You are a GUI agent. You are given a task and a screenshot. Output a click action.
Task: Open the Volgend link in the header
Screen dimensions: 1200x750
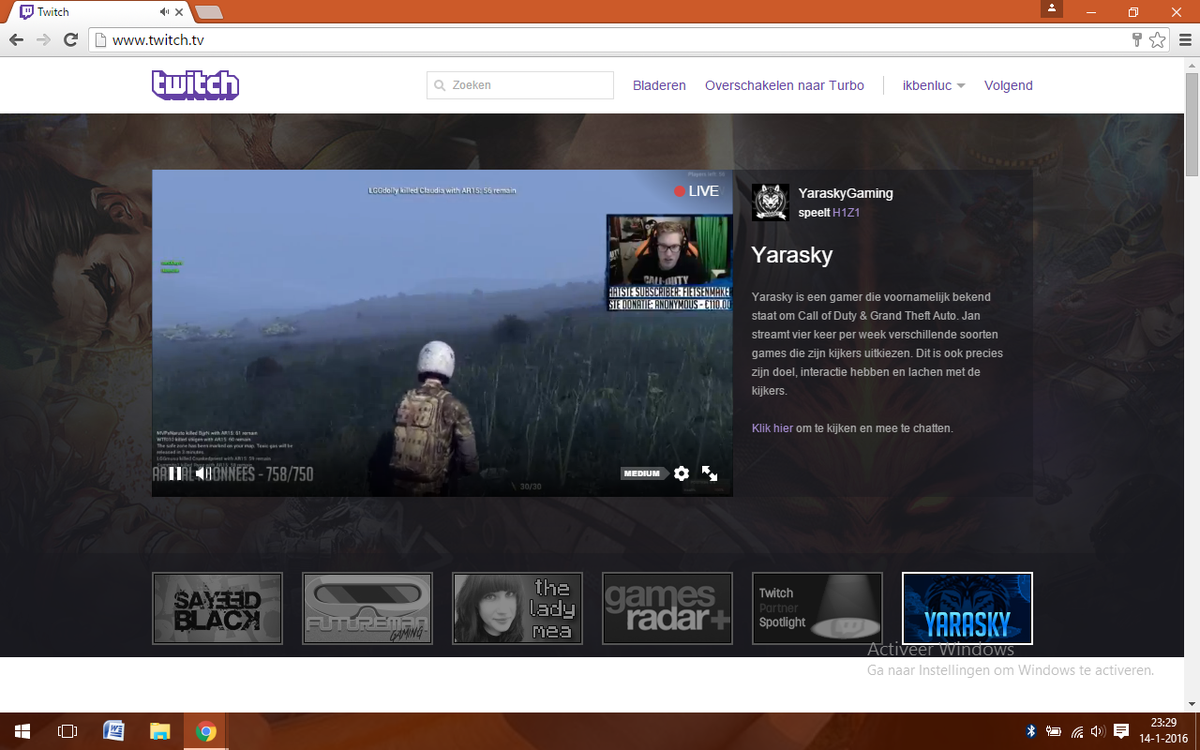pos(1008,85)
